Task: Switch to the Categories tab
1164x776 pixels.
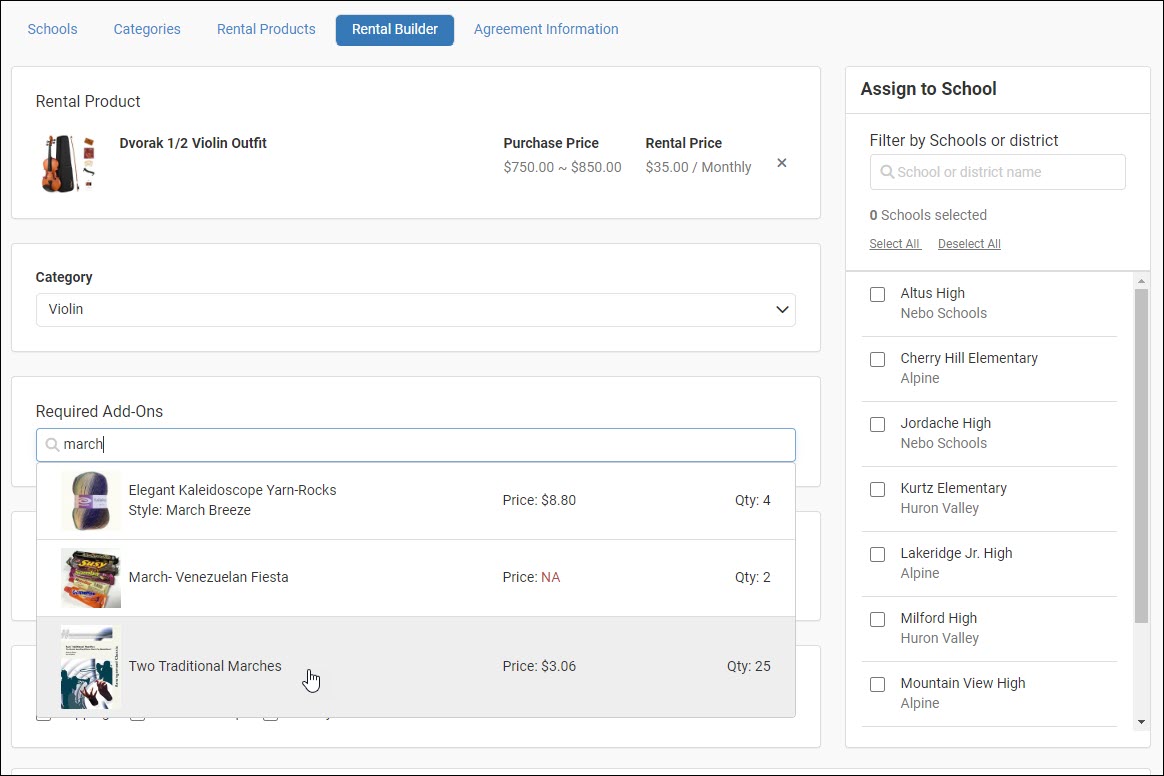Action: pos(147,29)
